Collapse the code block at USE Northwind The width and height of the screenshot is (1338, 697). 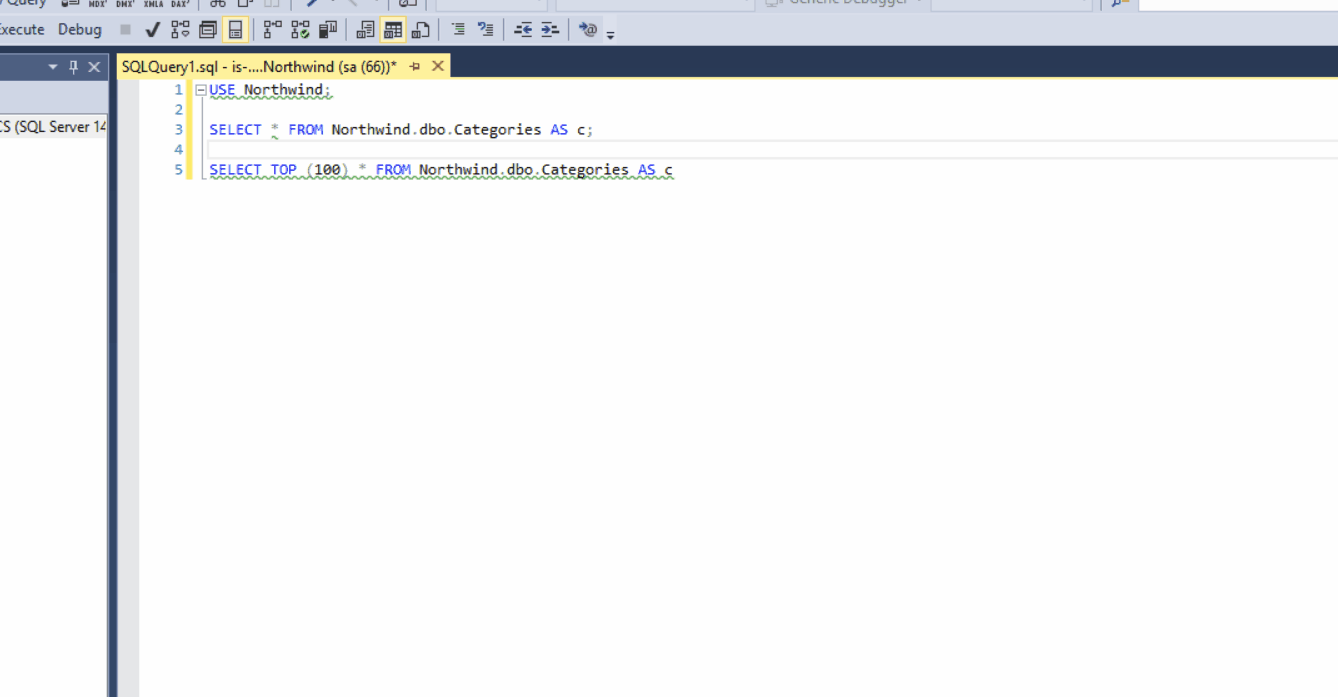pos(201,90)
